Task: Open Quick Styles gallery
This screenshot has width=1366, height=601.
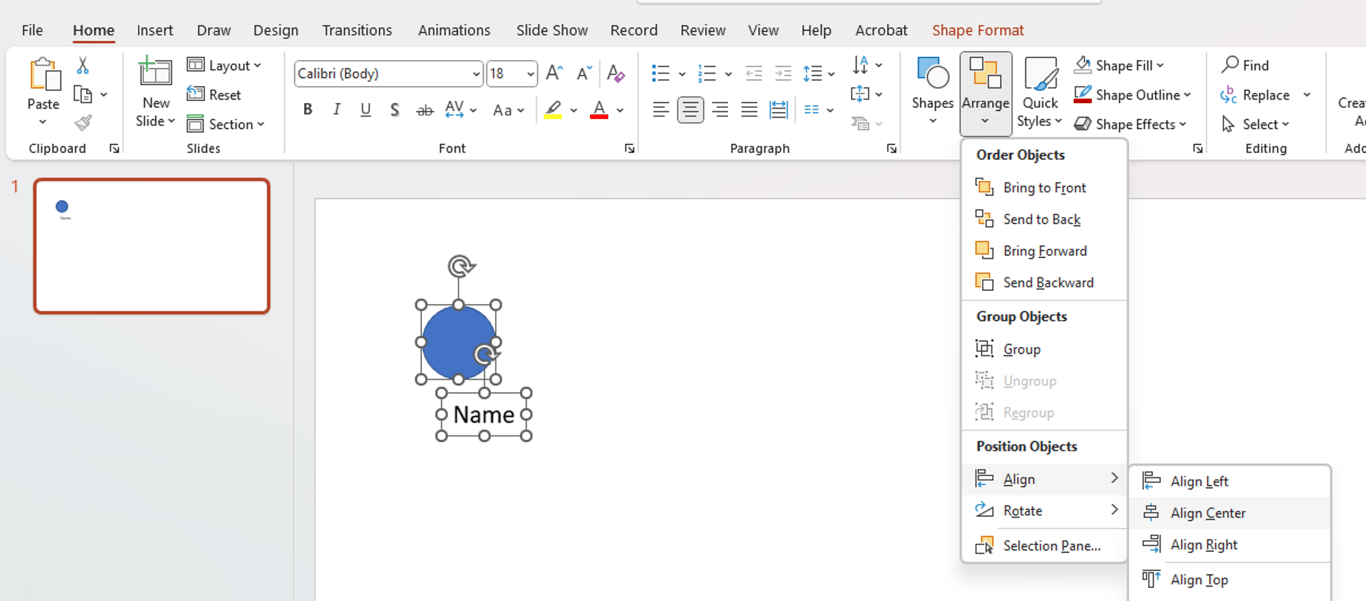Action: 1040,91
